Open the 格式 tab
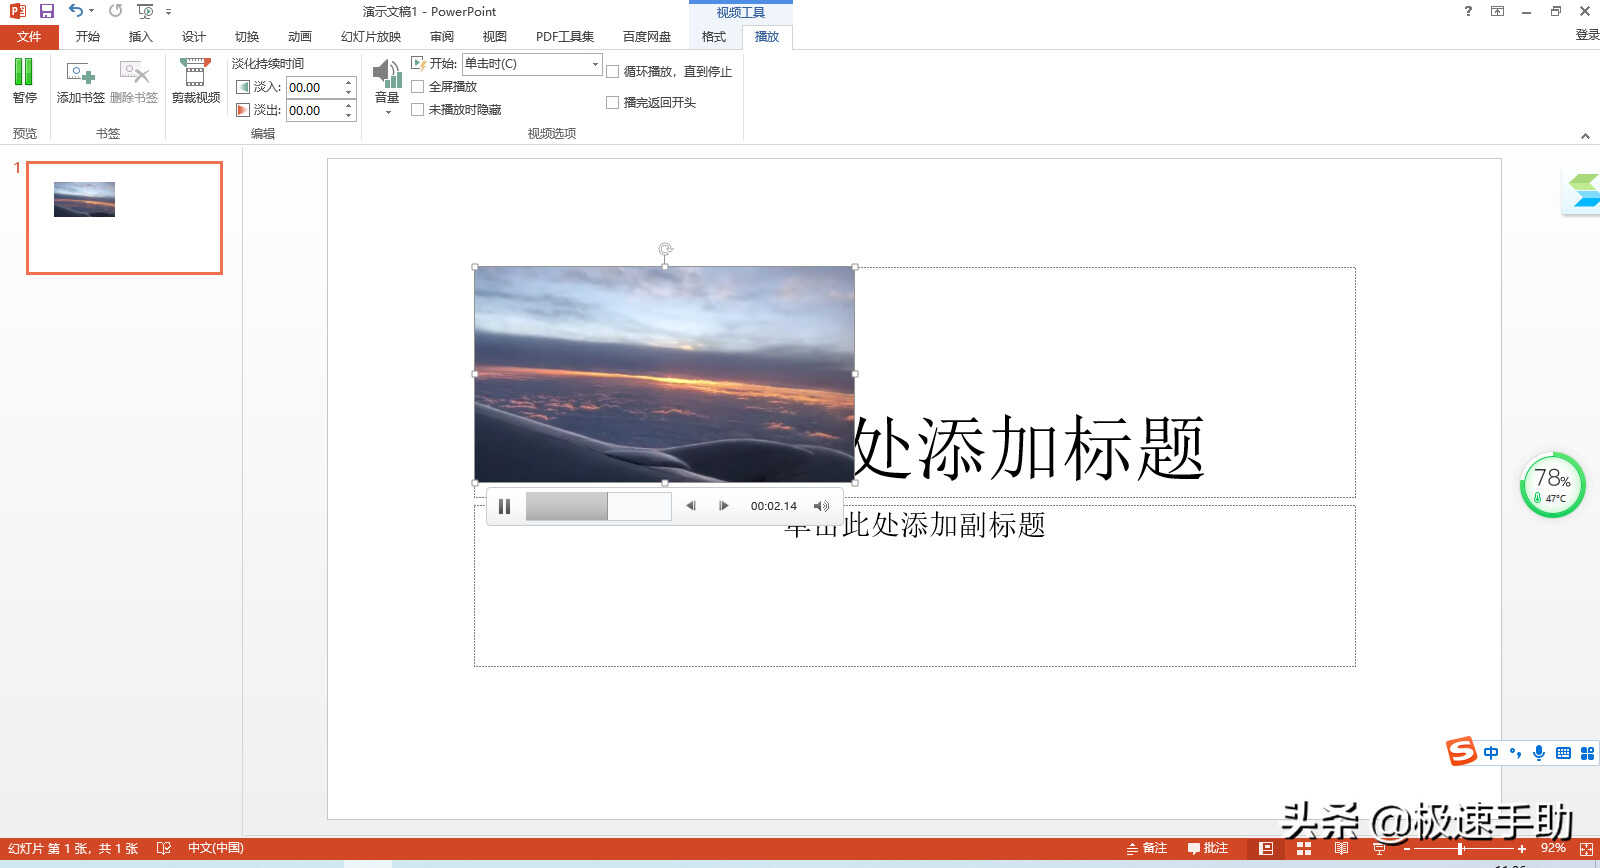Viewport: 1600px width, 868px height. [x=713, y=37]
